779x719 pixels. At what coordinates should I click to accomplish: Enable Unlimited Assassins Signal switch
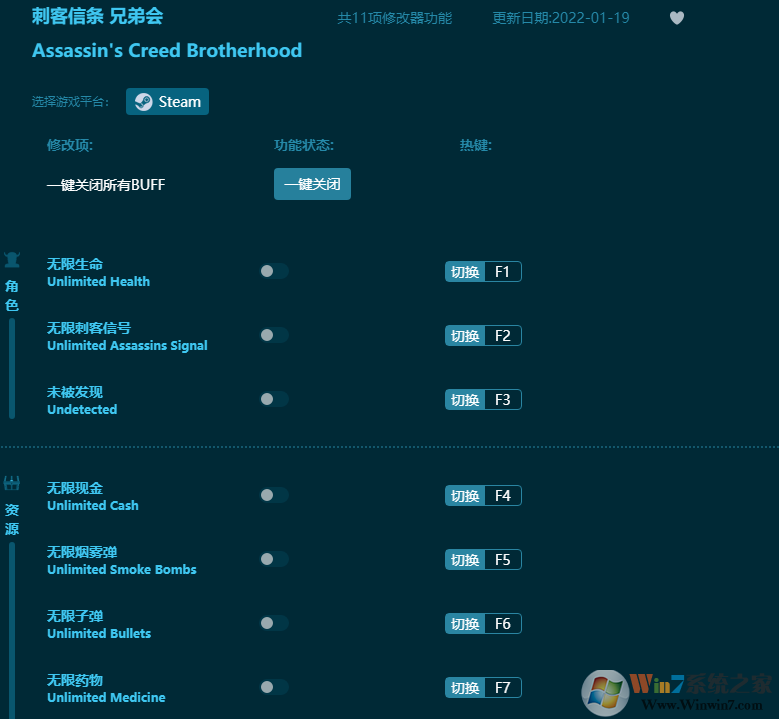(274, 335)
